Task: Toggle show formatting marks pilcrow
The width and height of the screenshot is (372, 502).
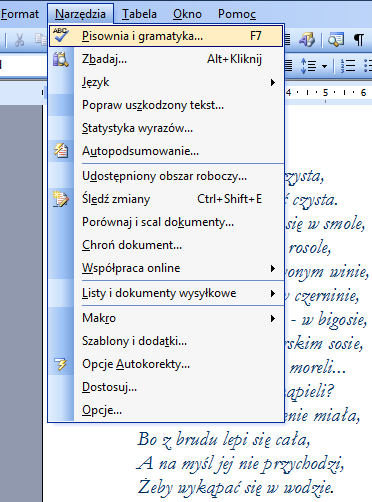Action: (359, 40)
